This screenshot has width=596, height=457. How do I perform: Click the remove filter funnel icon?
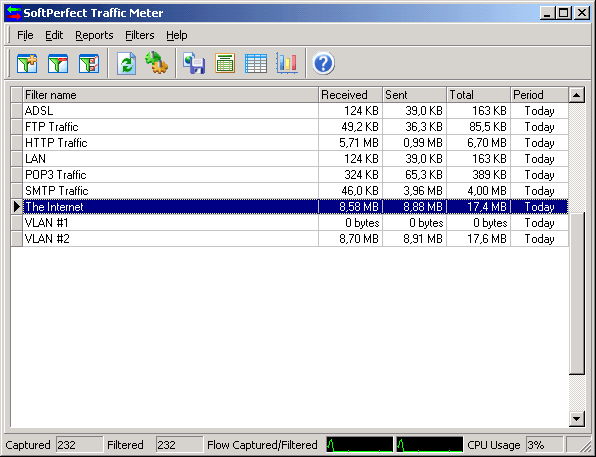[x=58, y=63]
